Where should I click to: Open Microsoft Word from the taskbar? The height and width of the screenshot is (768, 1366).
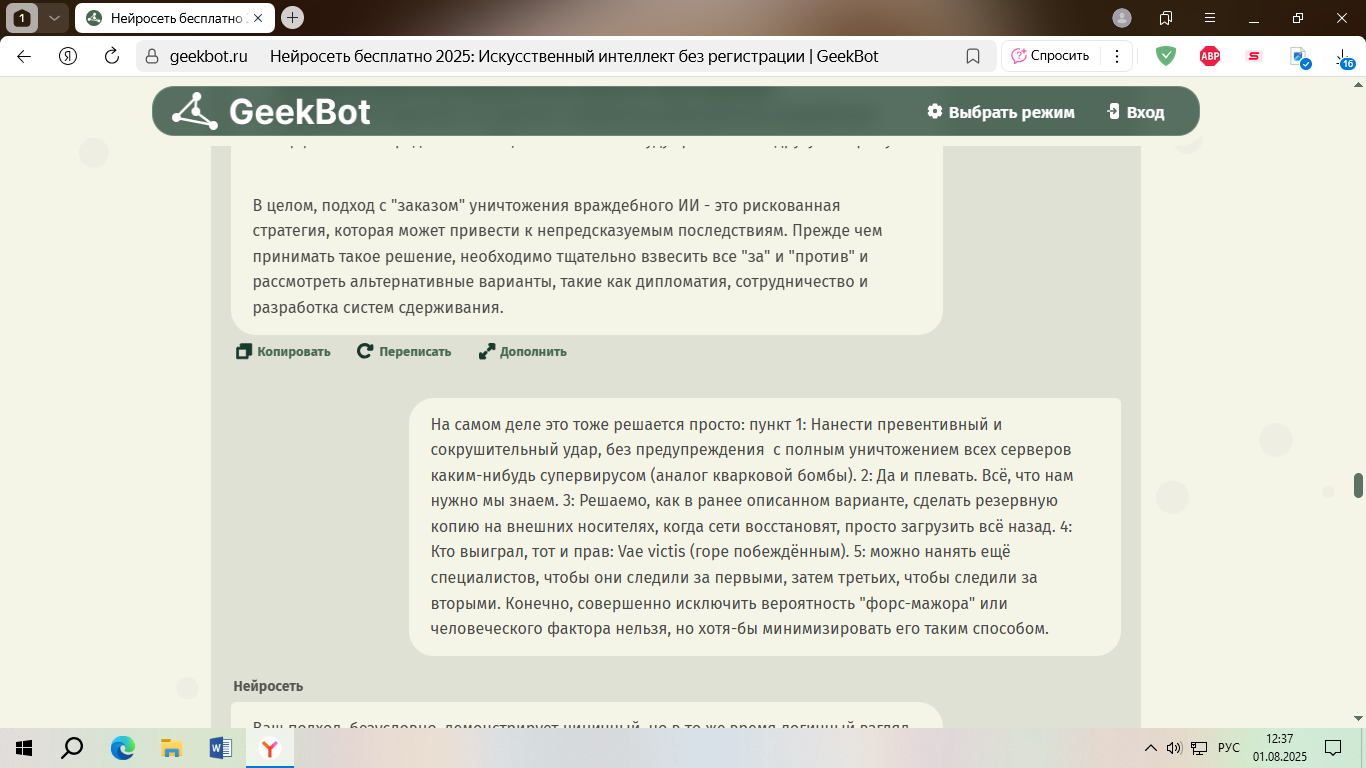220,748
